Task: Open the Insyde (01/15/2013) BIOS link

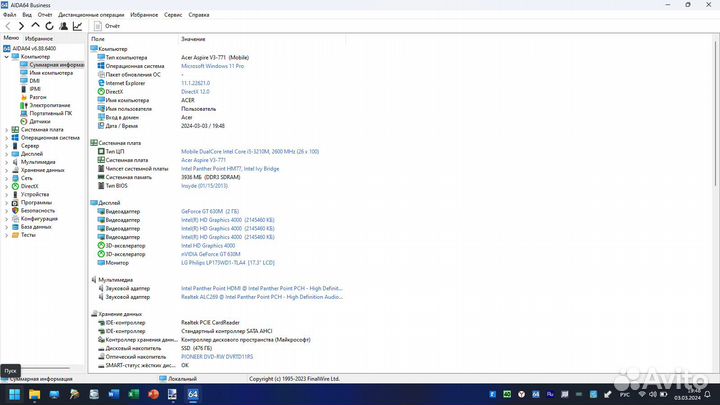Action: point(204,186)
